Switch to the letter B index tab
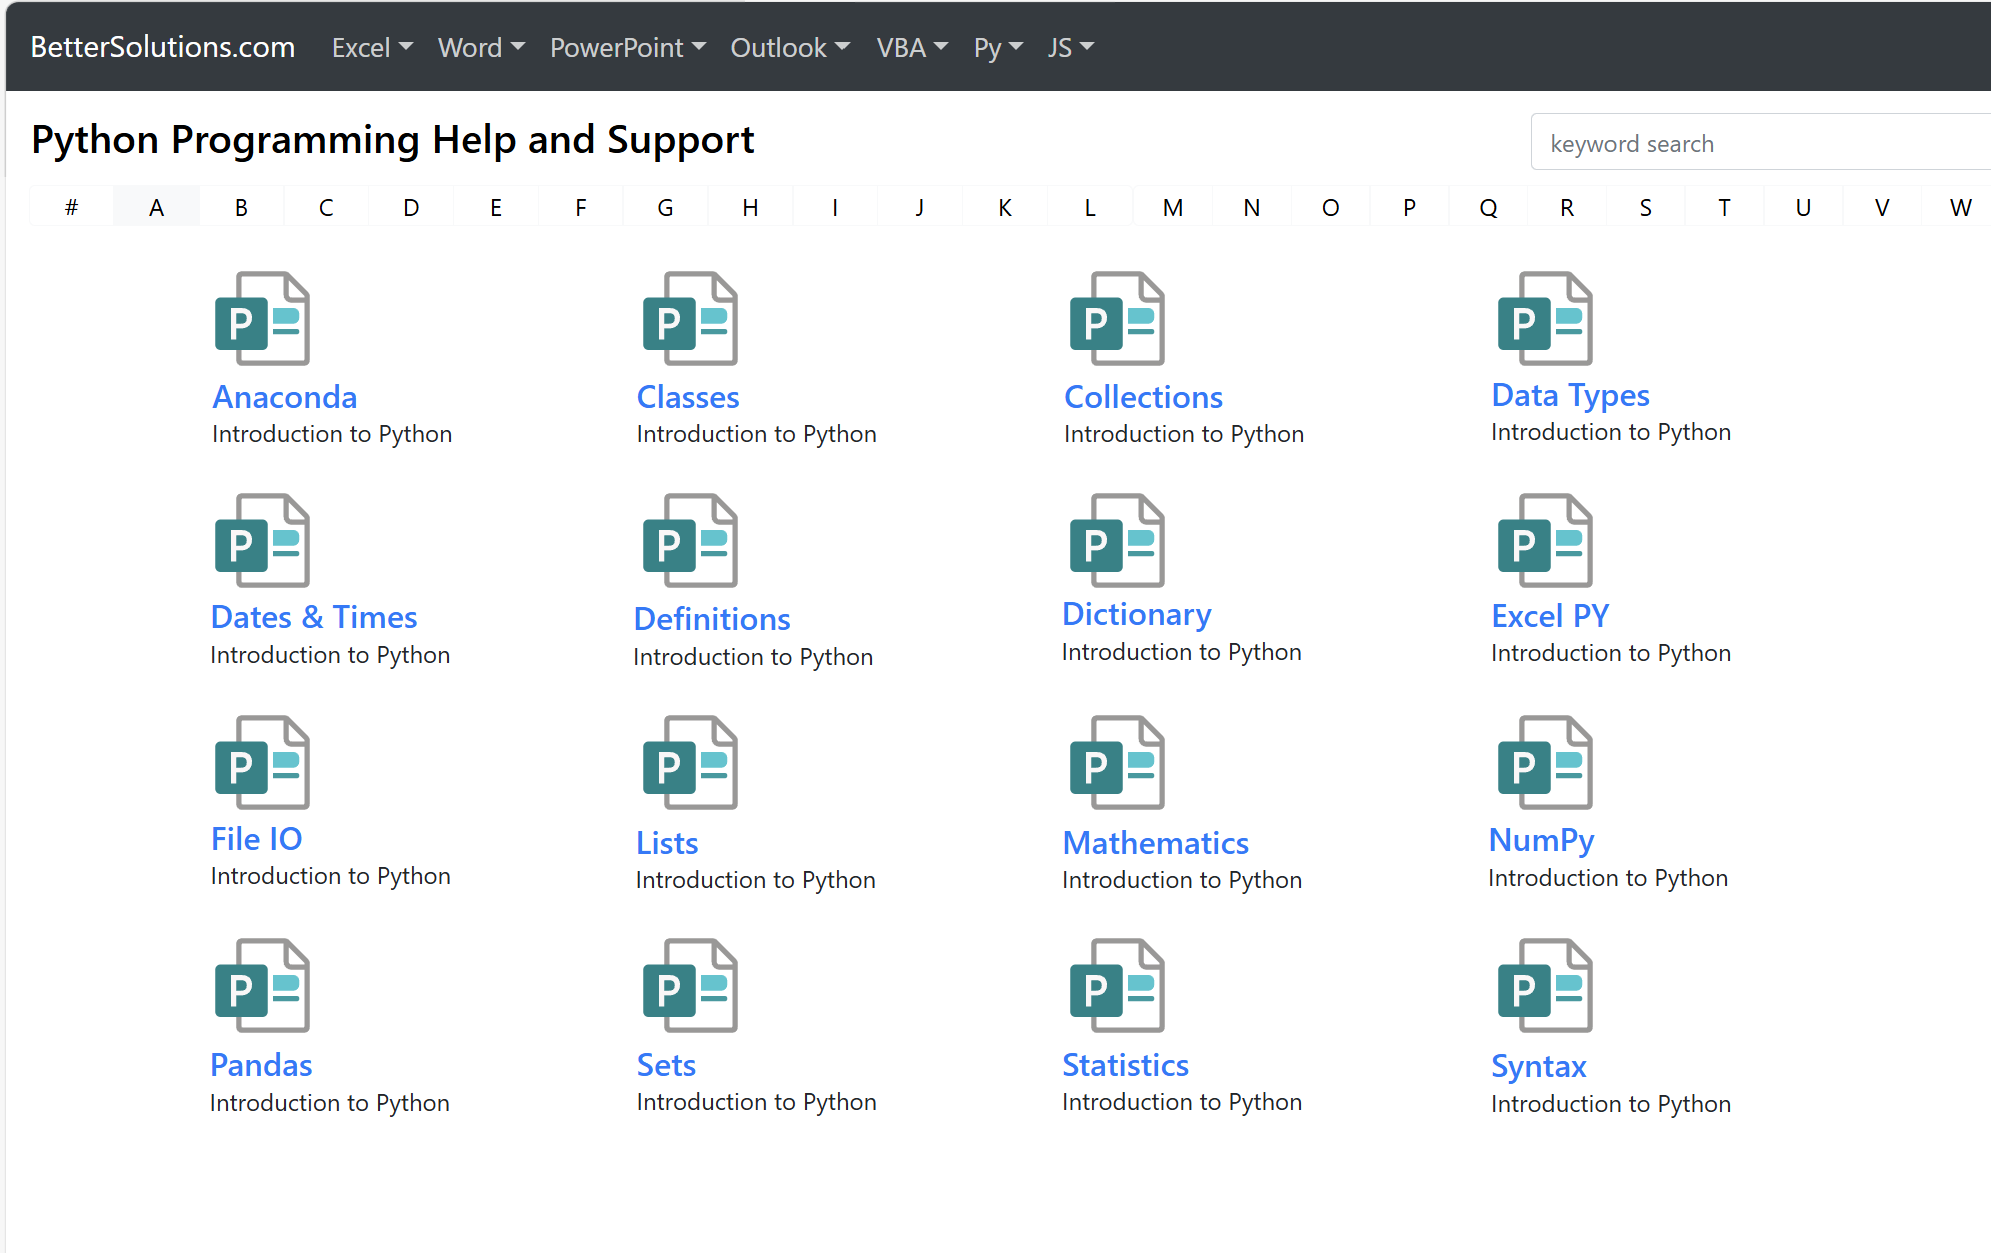The height and width of the screenshot is (1253, 1994). [241, 207]
